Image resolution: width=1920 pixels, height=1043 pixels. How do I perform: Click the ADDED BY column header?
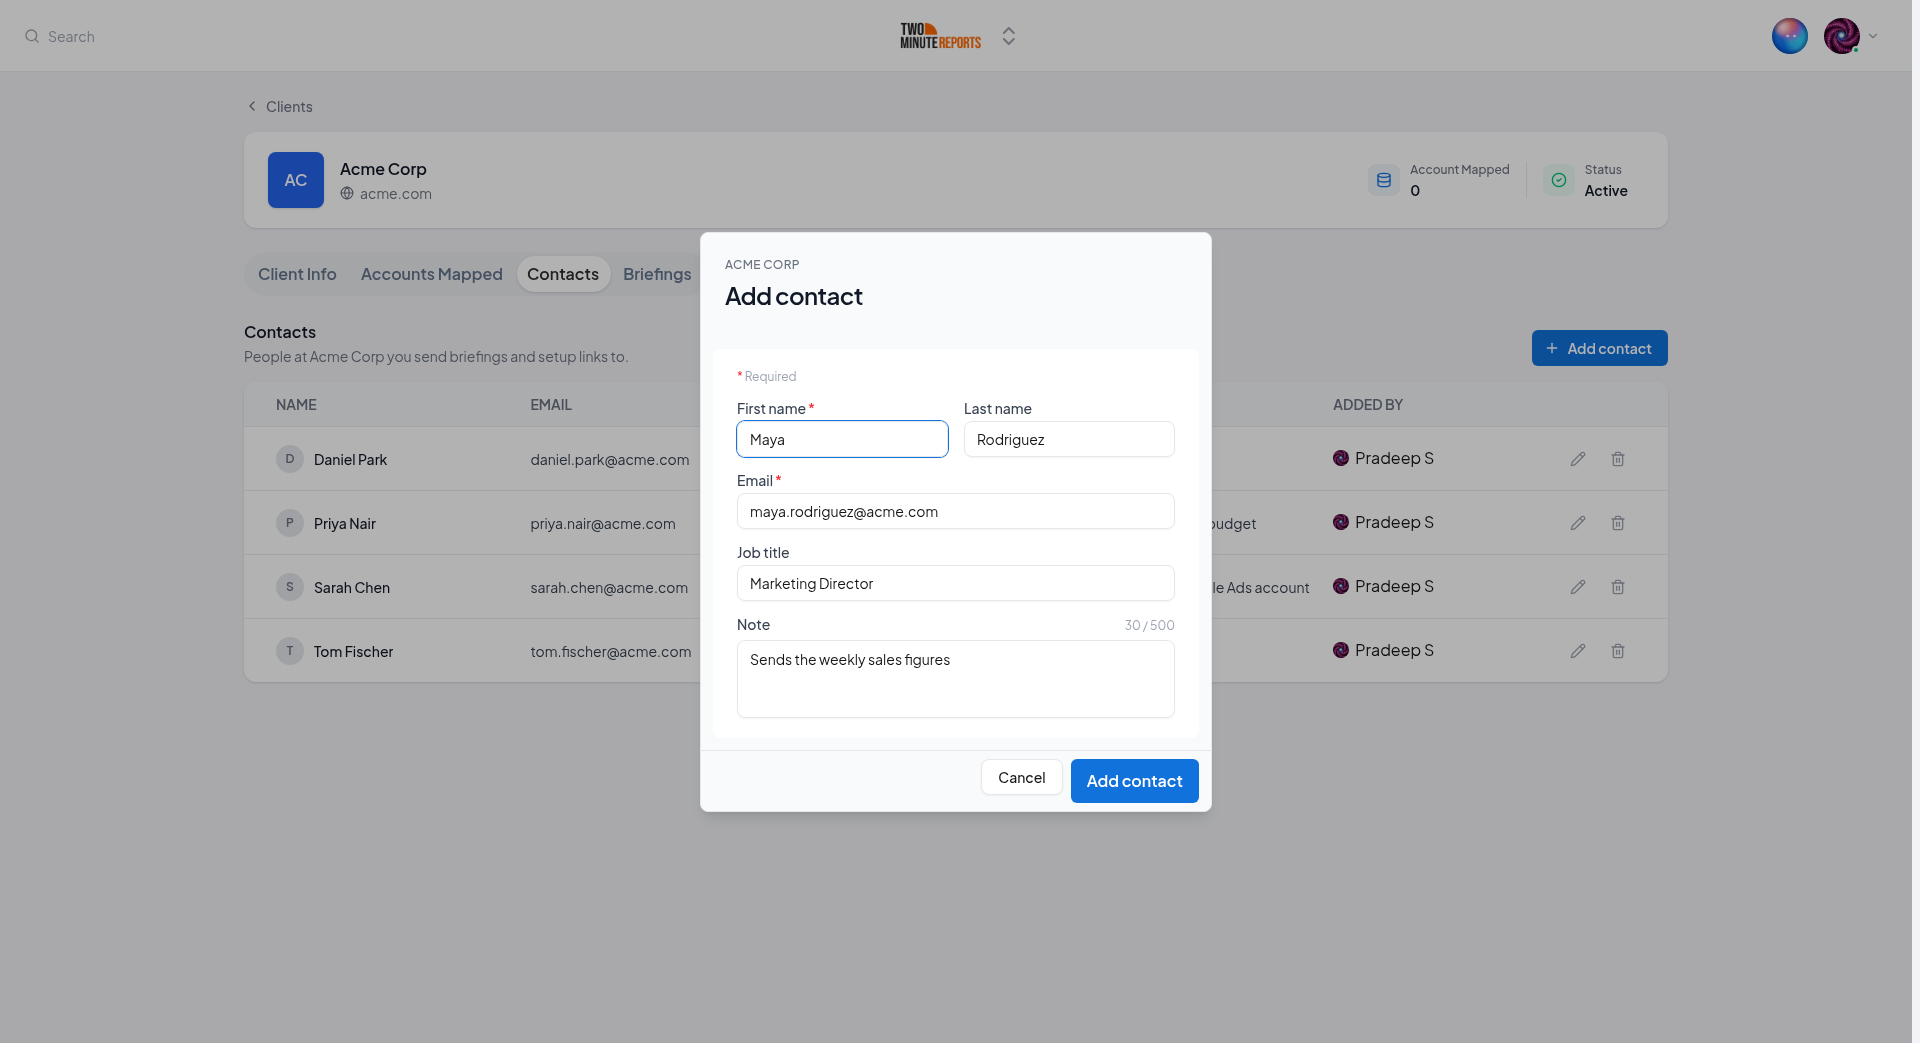(x=1368, y=405)
